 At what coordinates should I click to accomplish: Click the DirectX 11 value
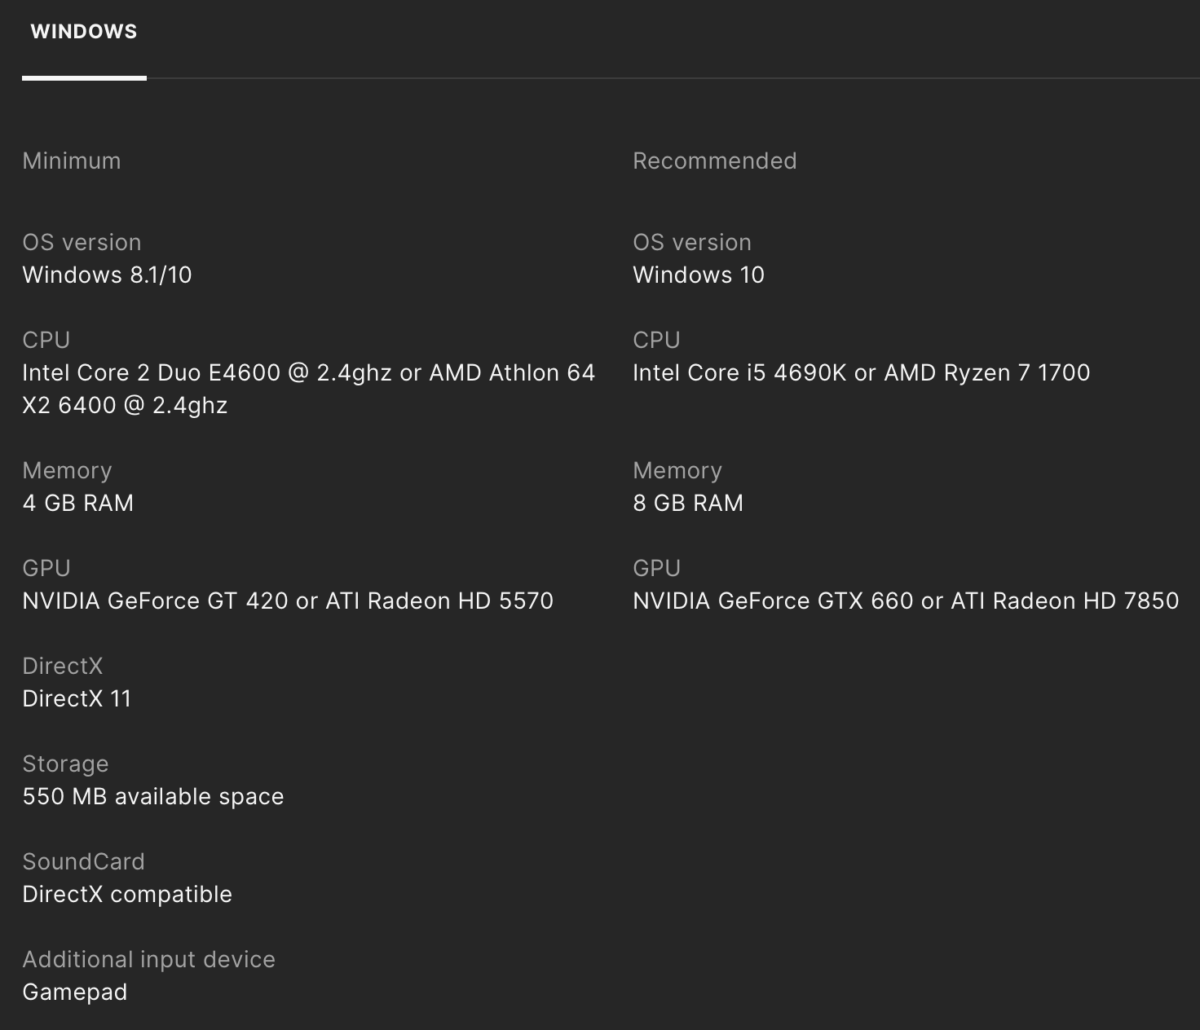77,699
